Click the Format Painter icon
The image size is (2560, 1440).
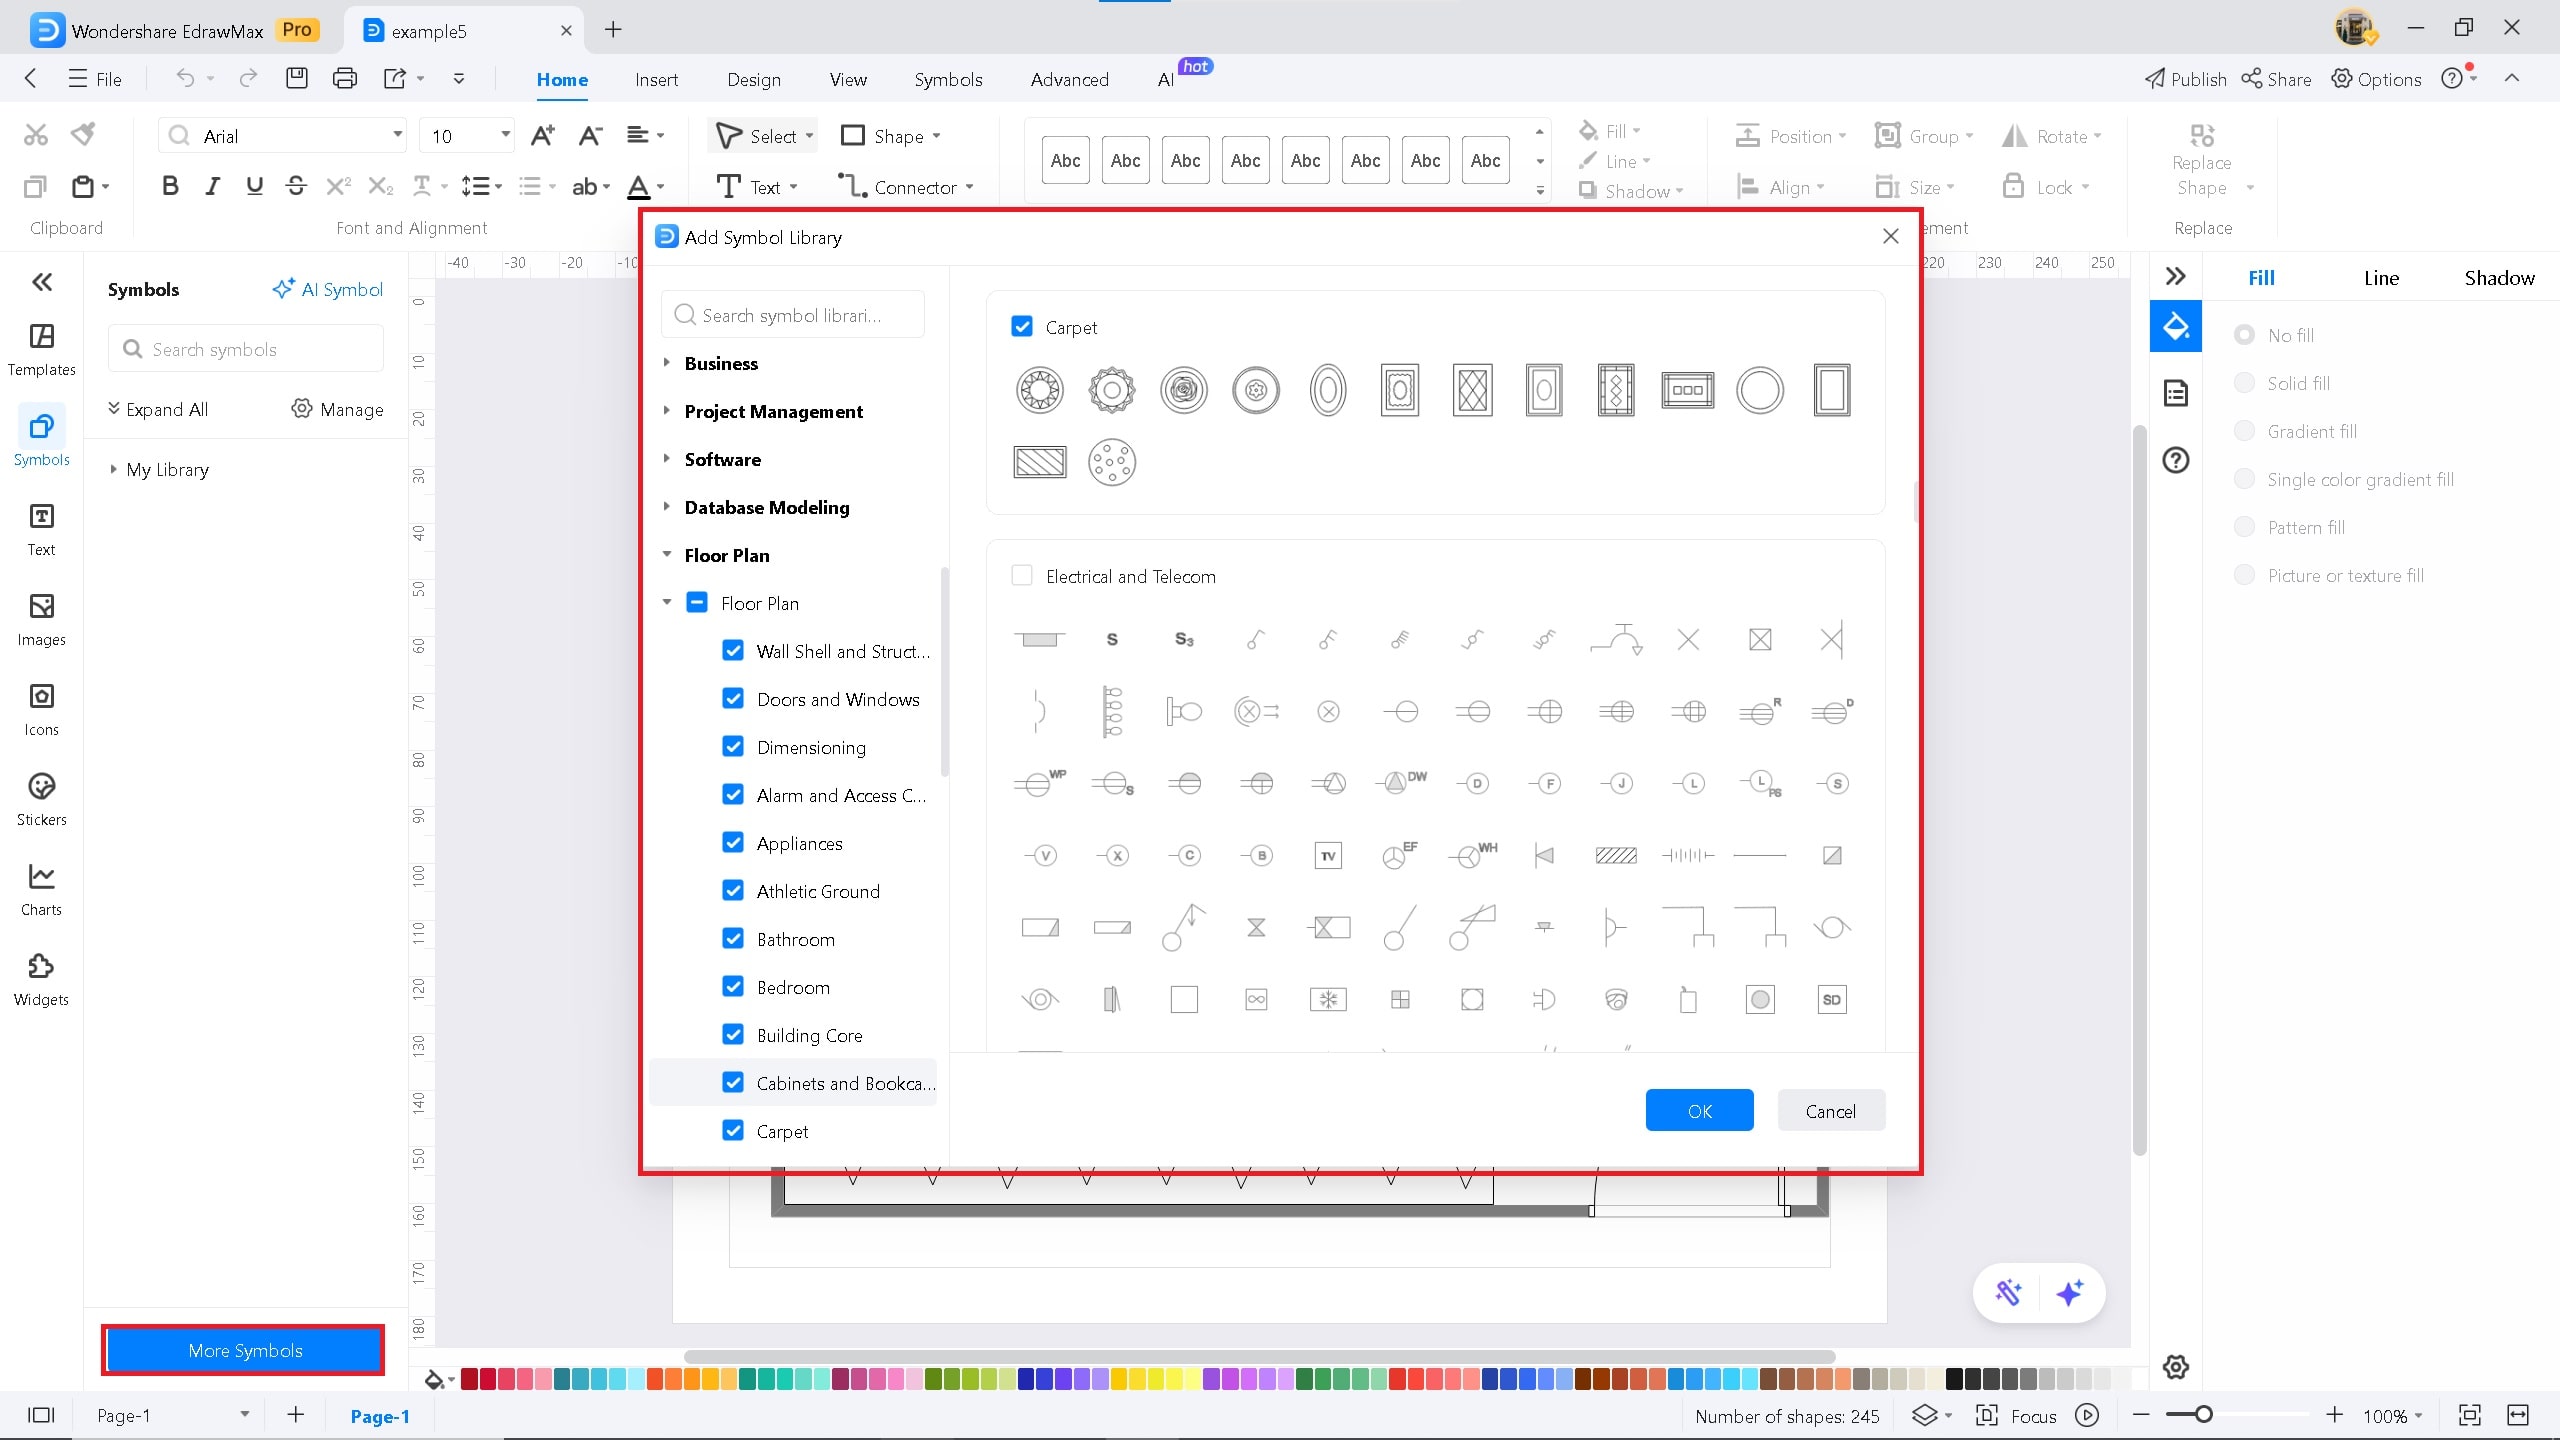(x=84, y=134)
